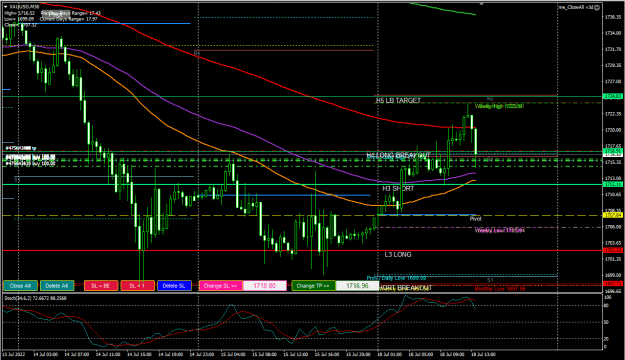Click the Monthly Low label
Viewport: 625px width, 360px height.
500,289
